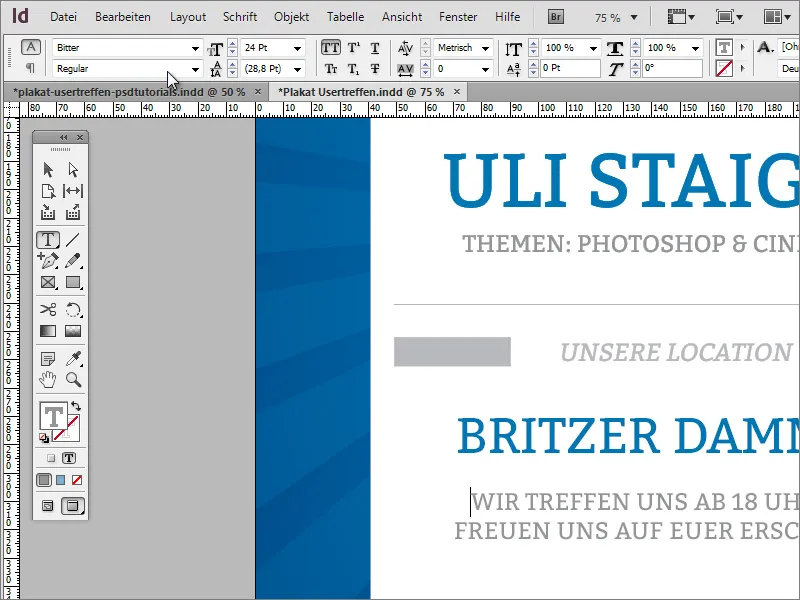Screen dimensions: 800x600
Task: Select the Selection (black arrow) tool
Action: pyautogui.click(x=48, y=169)
